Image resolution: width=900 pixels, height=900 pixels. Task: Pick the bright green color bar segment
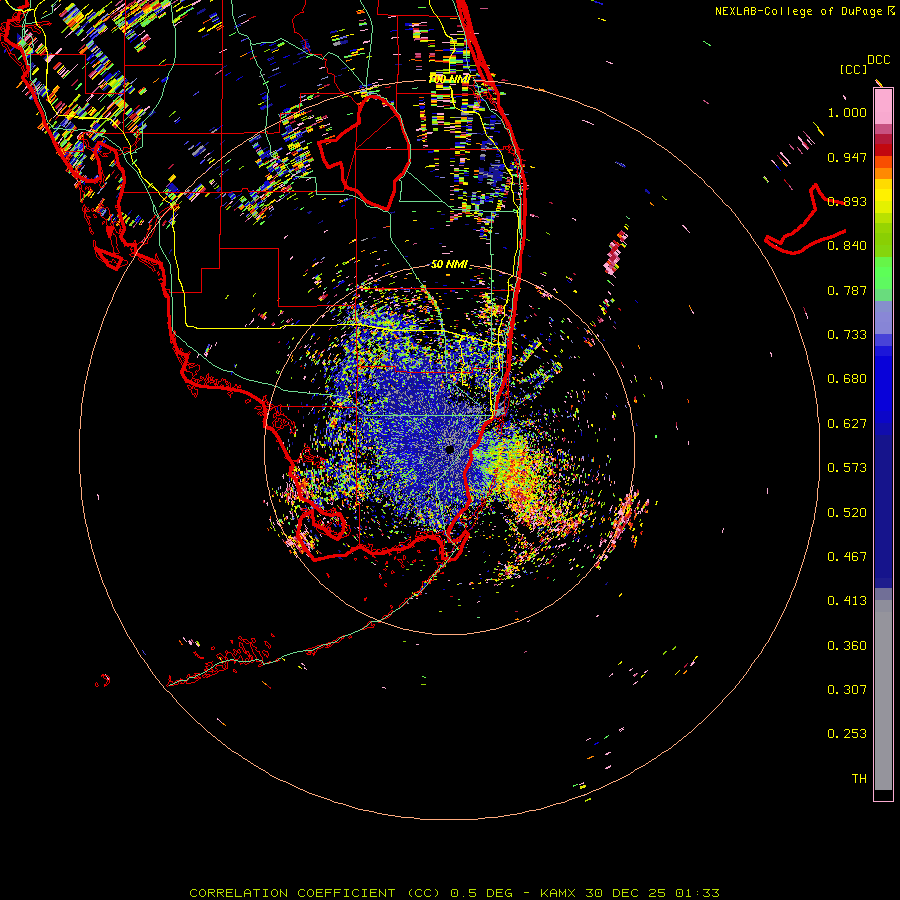(x=883, y=273)
